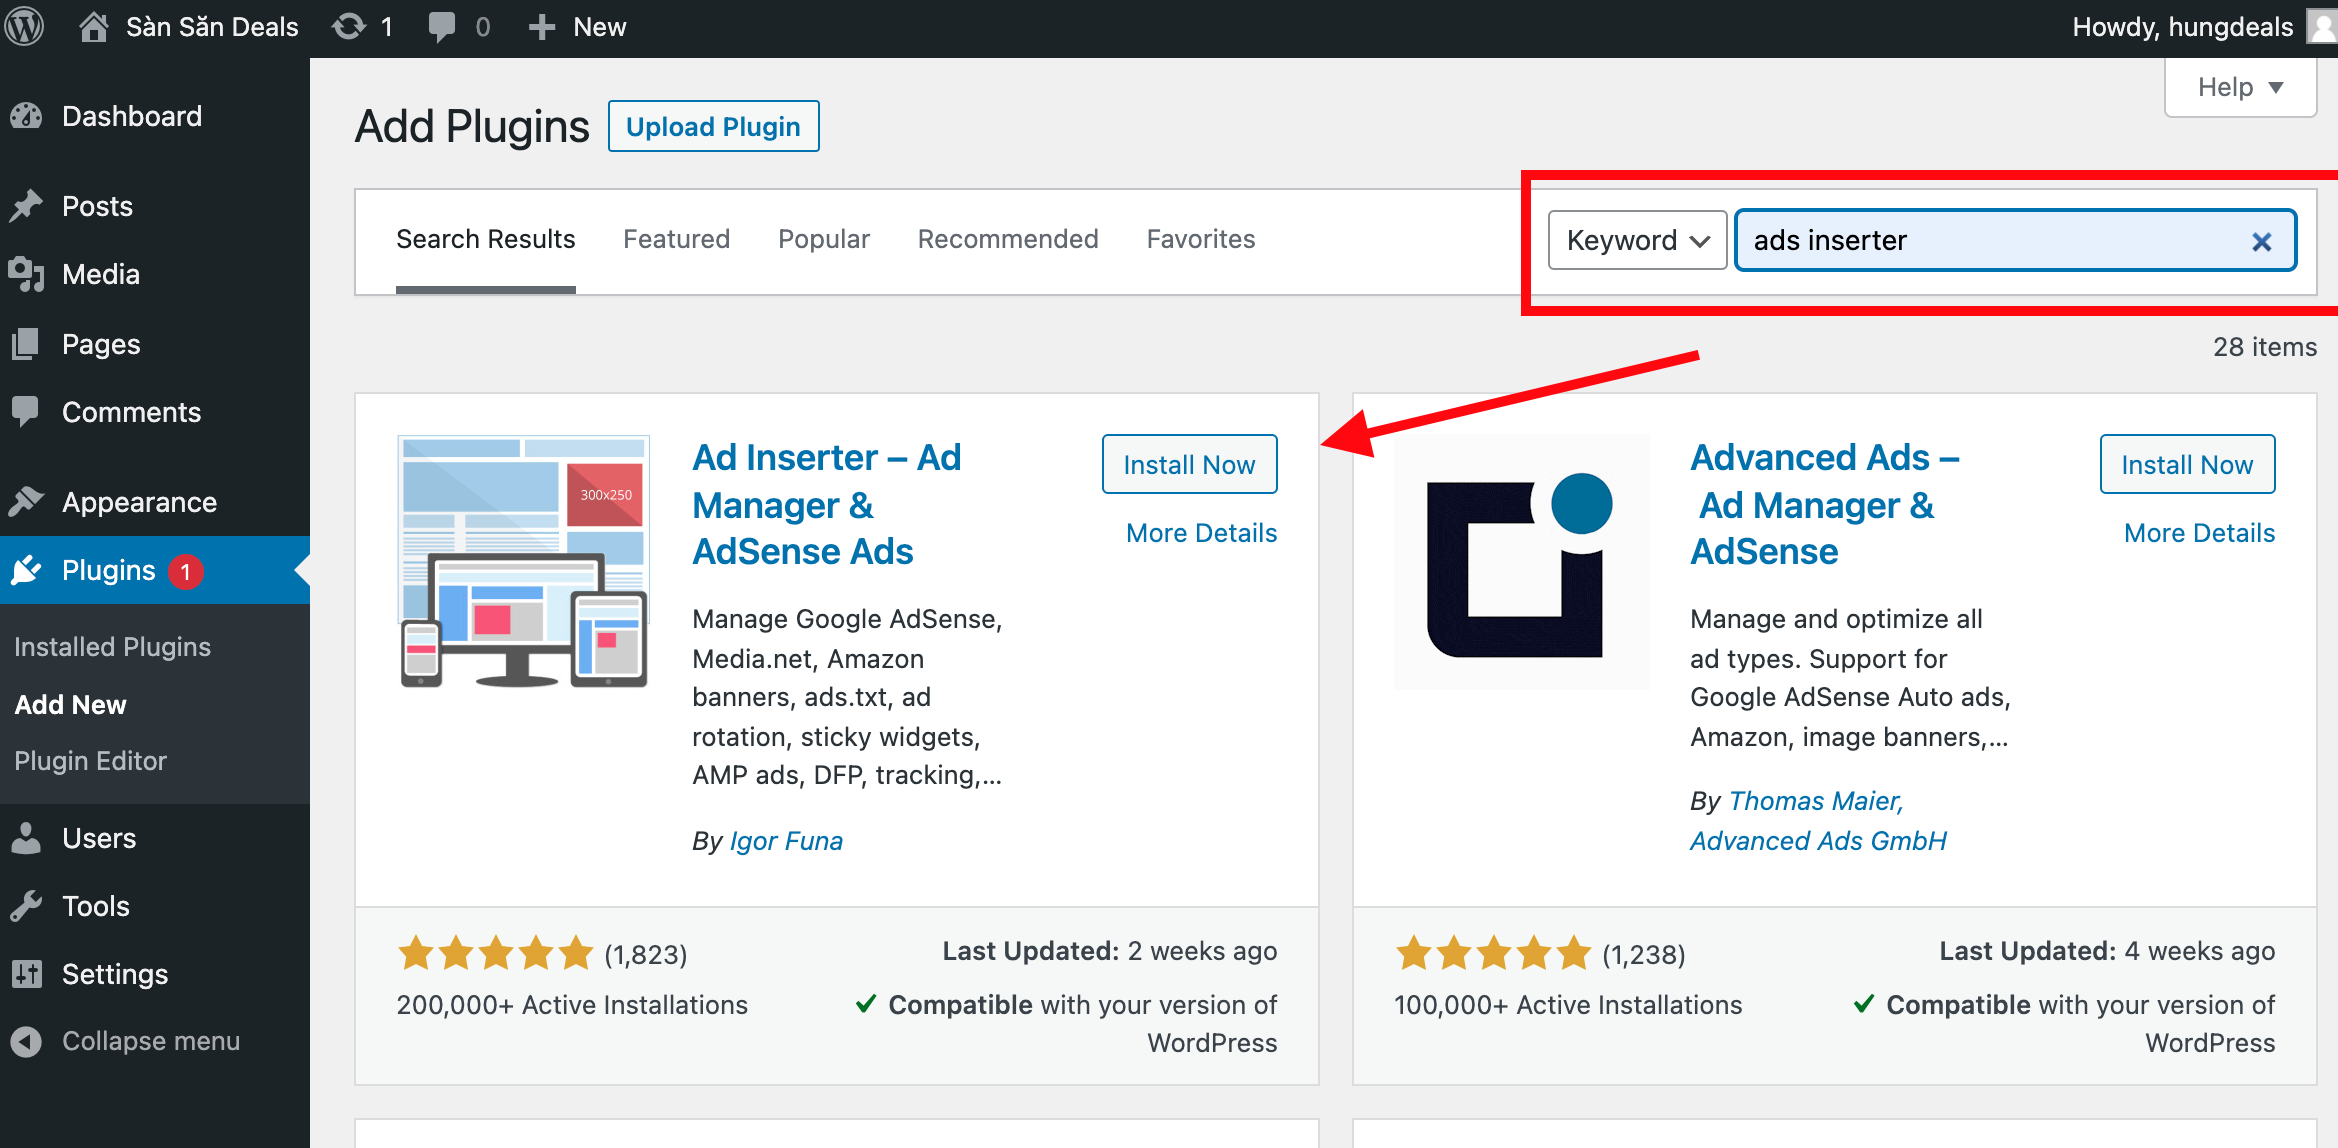The height and width of the screenshot is (1148, 2338).
Task: Open the WordPress logo menu
Action: 24,26
